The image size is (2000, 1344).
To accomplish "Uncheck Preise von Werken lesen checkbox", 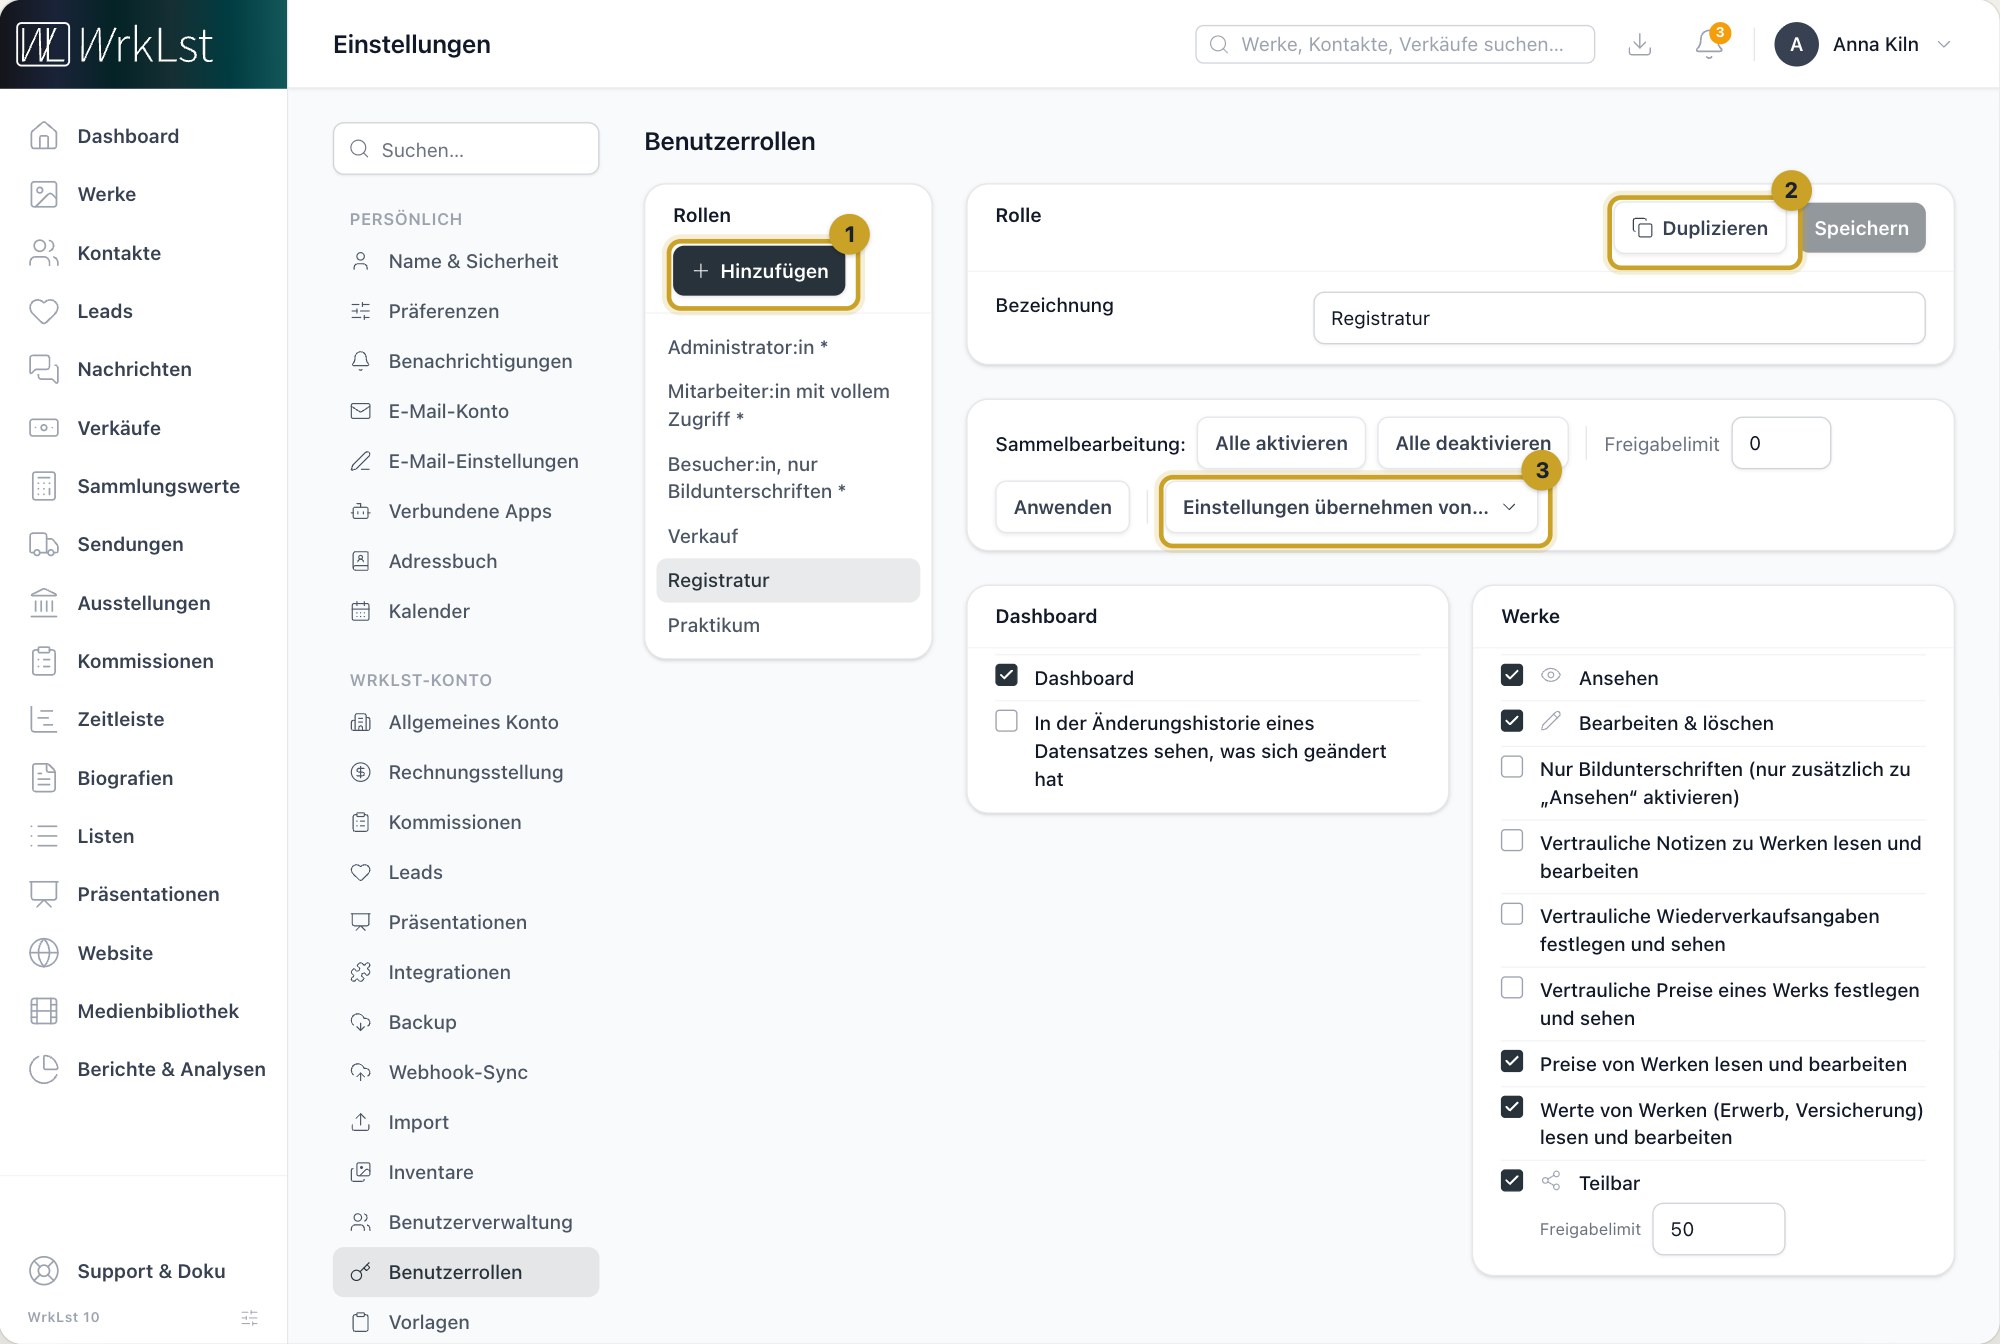I will coord(1512,1061).
